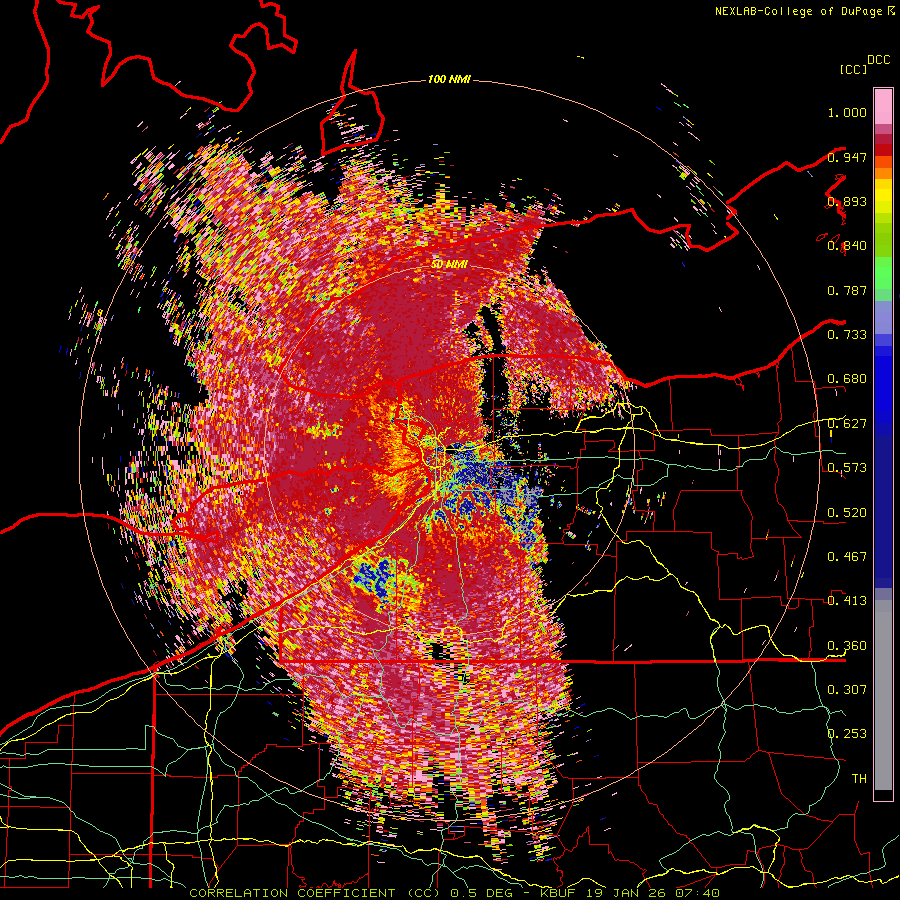
Task: Click the "[CC]" legend unit label
Action: [853, 69]
